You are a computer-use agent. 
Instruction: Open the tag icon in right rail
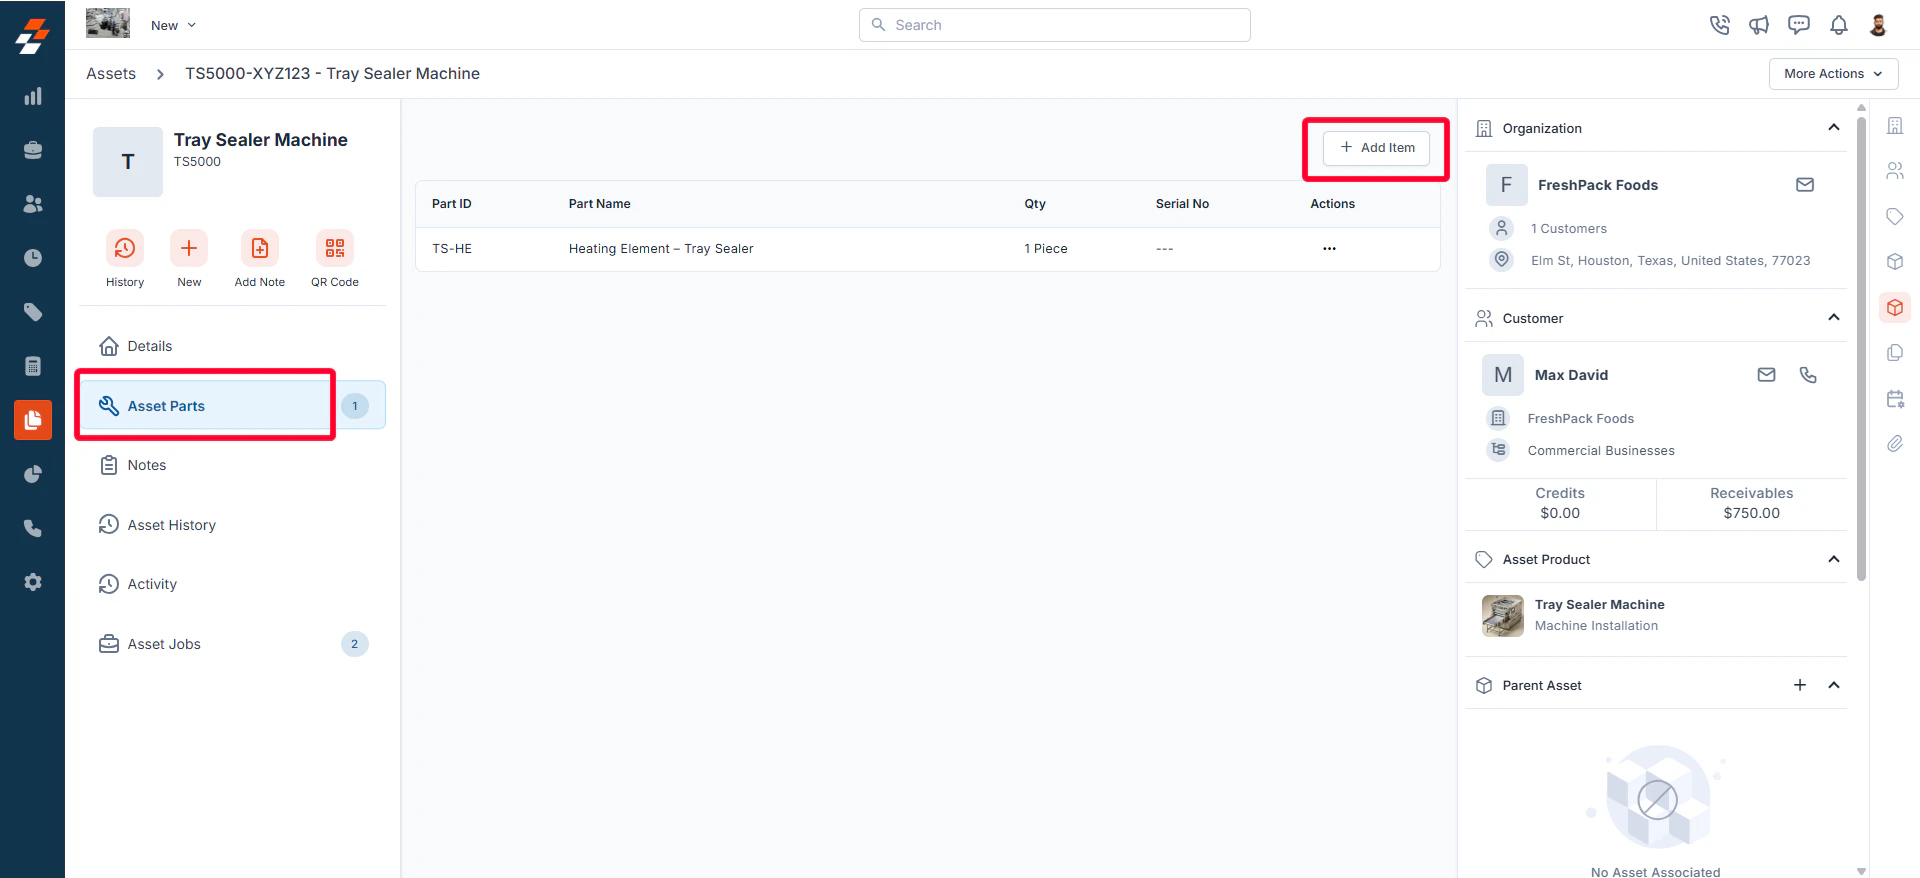pos(1895,217)
